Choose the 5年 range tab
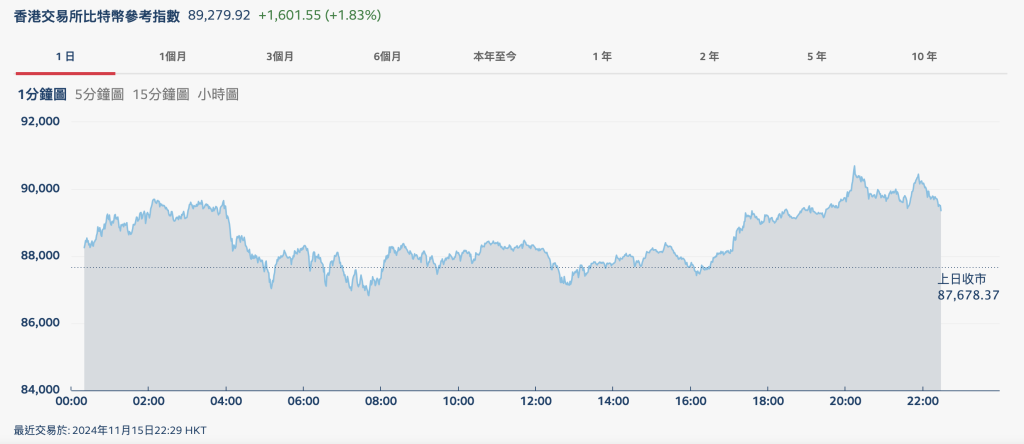This screenshot has height=444, width=1024. pyautogui.click(x=816, y=57)
